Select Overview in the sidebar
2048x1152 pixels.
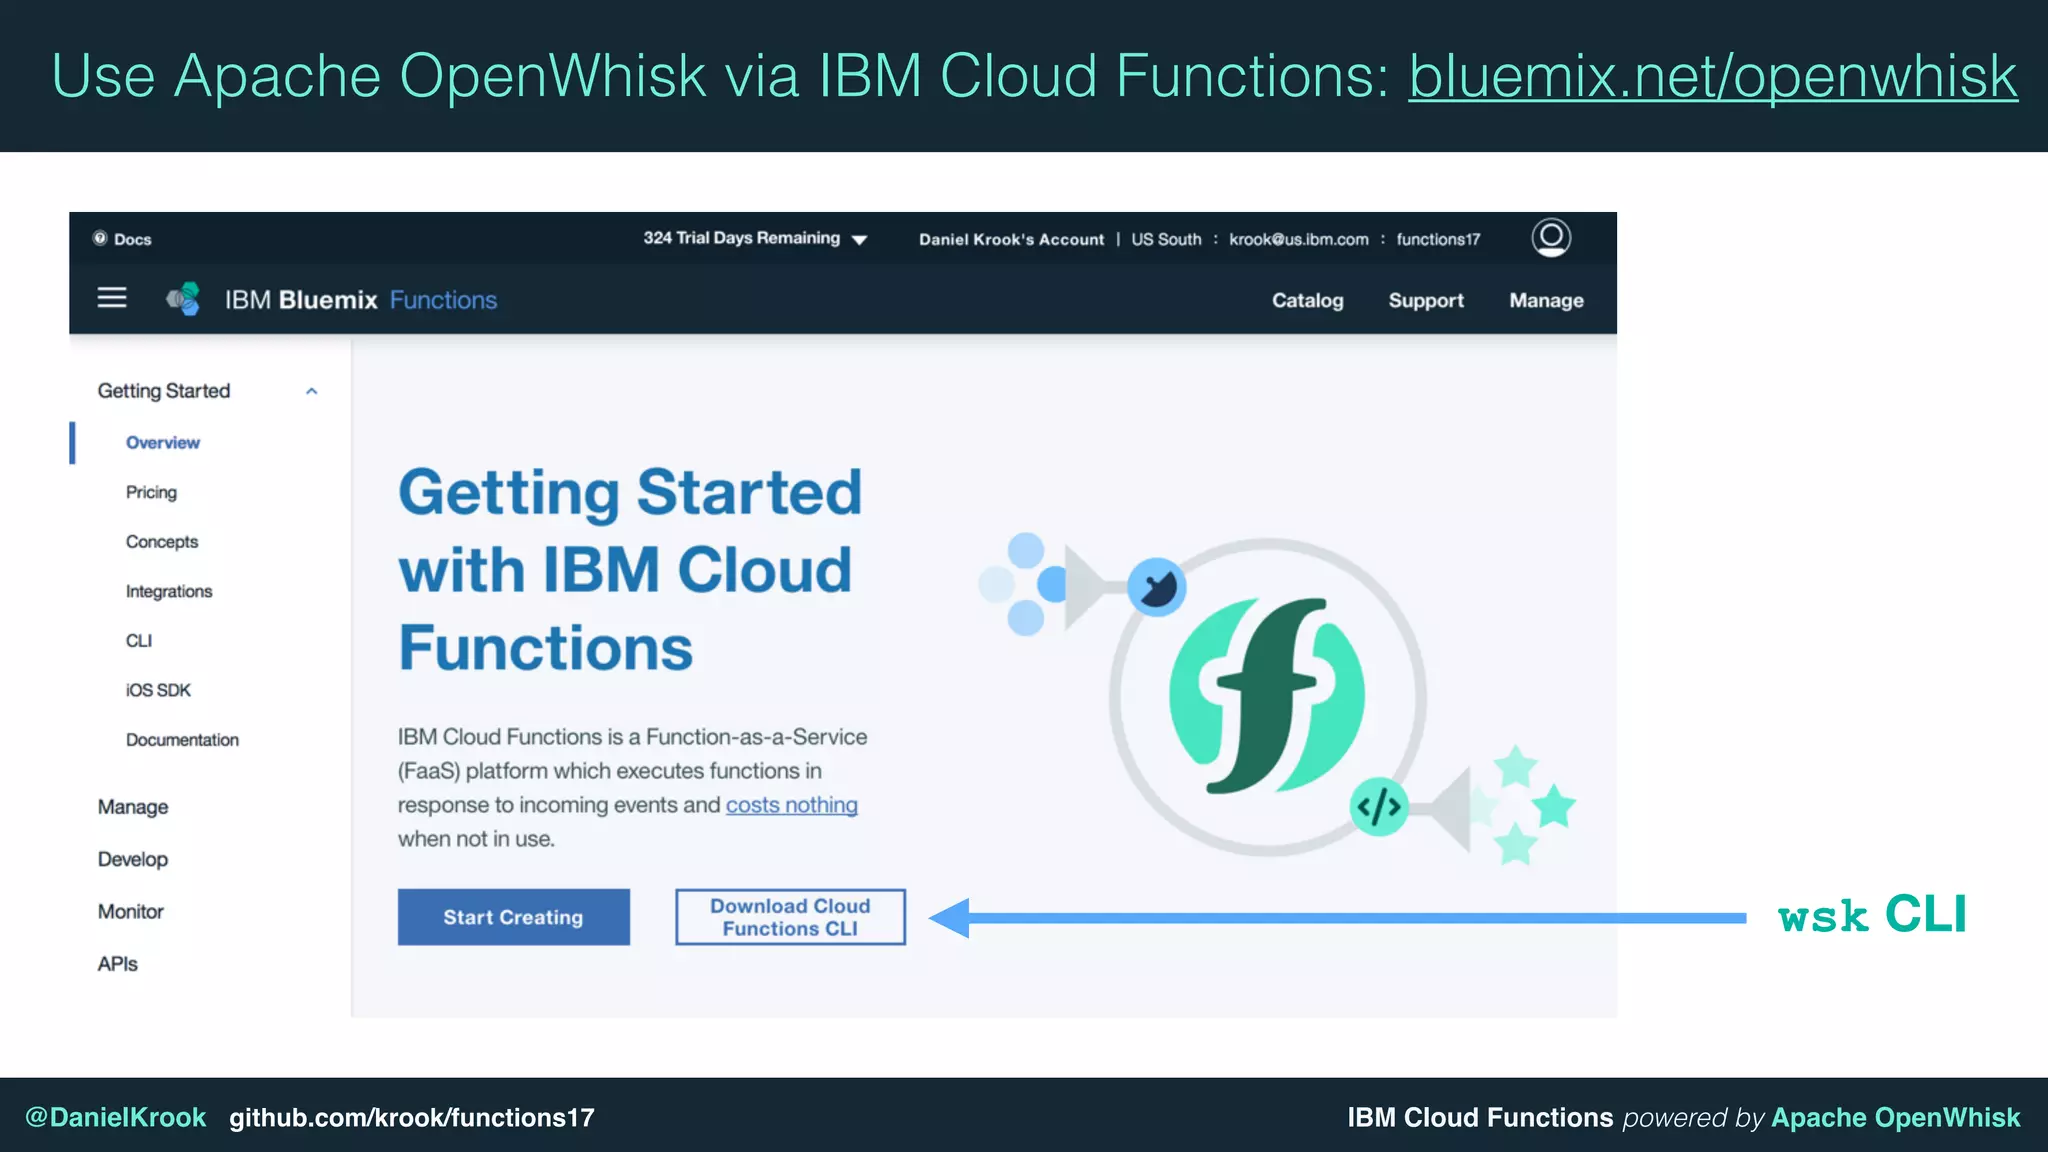162,442
